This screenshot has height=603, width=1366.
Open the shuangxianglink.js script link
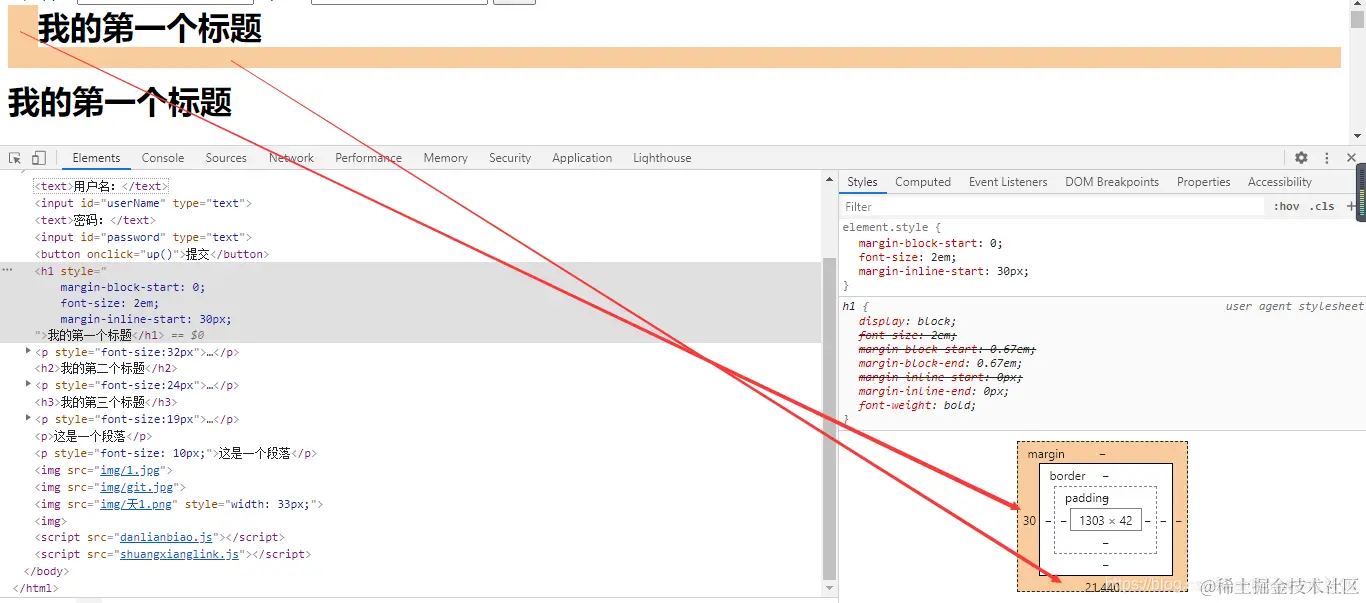point(179,554)
